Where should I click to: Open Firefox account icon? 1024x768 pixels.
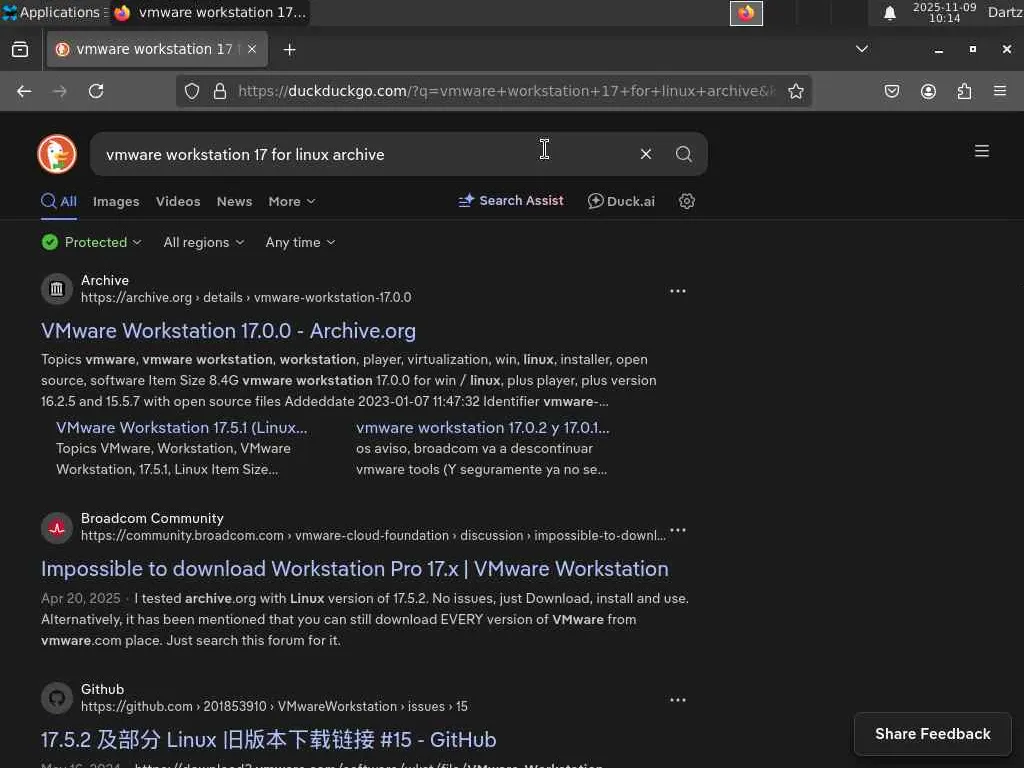pyautogui.click(x=928, y=91)
